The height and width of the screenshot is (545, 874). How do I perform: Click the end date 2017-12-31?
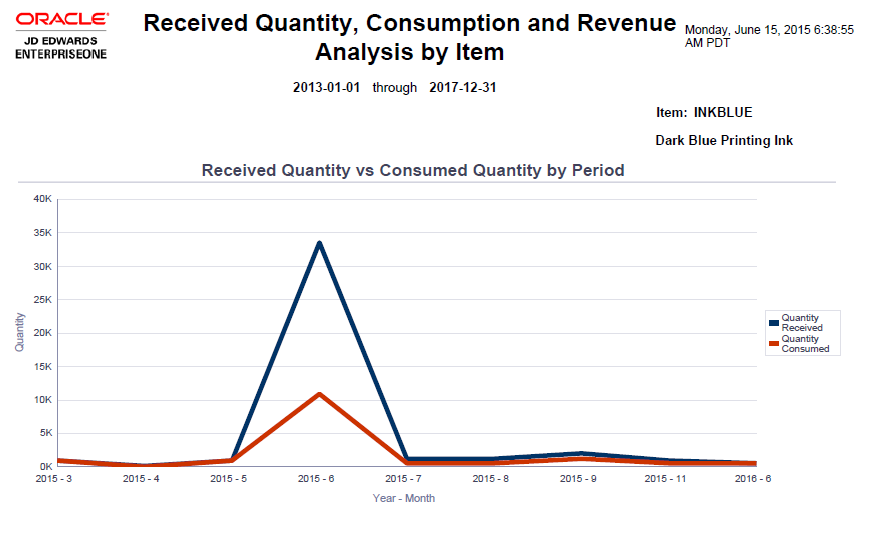463,87
